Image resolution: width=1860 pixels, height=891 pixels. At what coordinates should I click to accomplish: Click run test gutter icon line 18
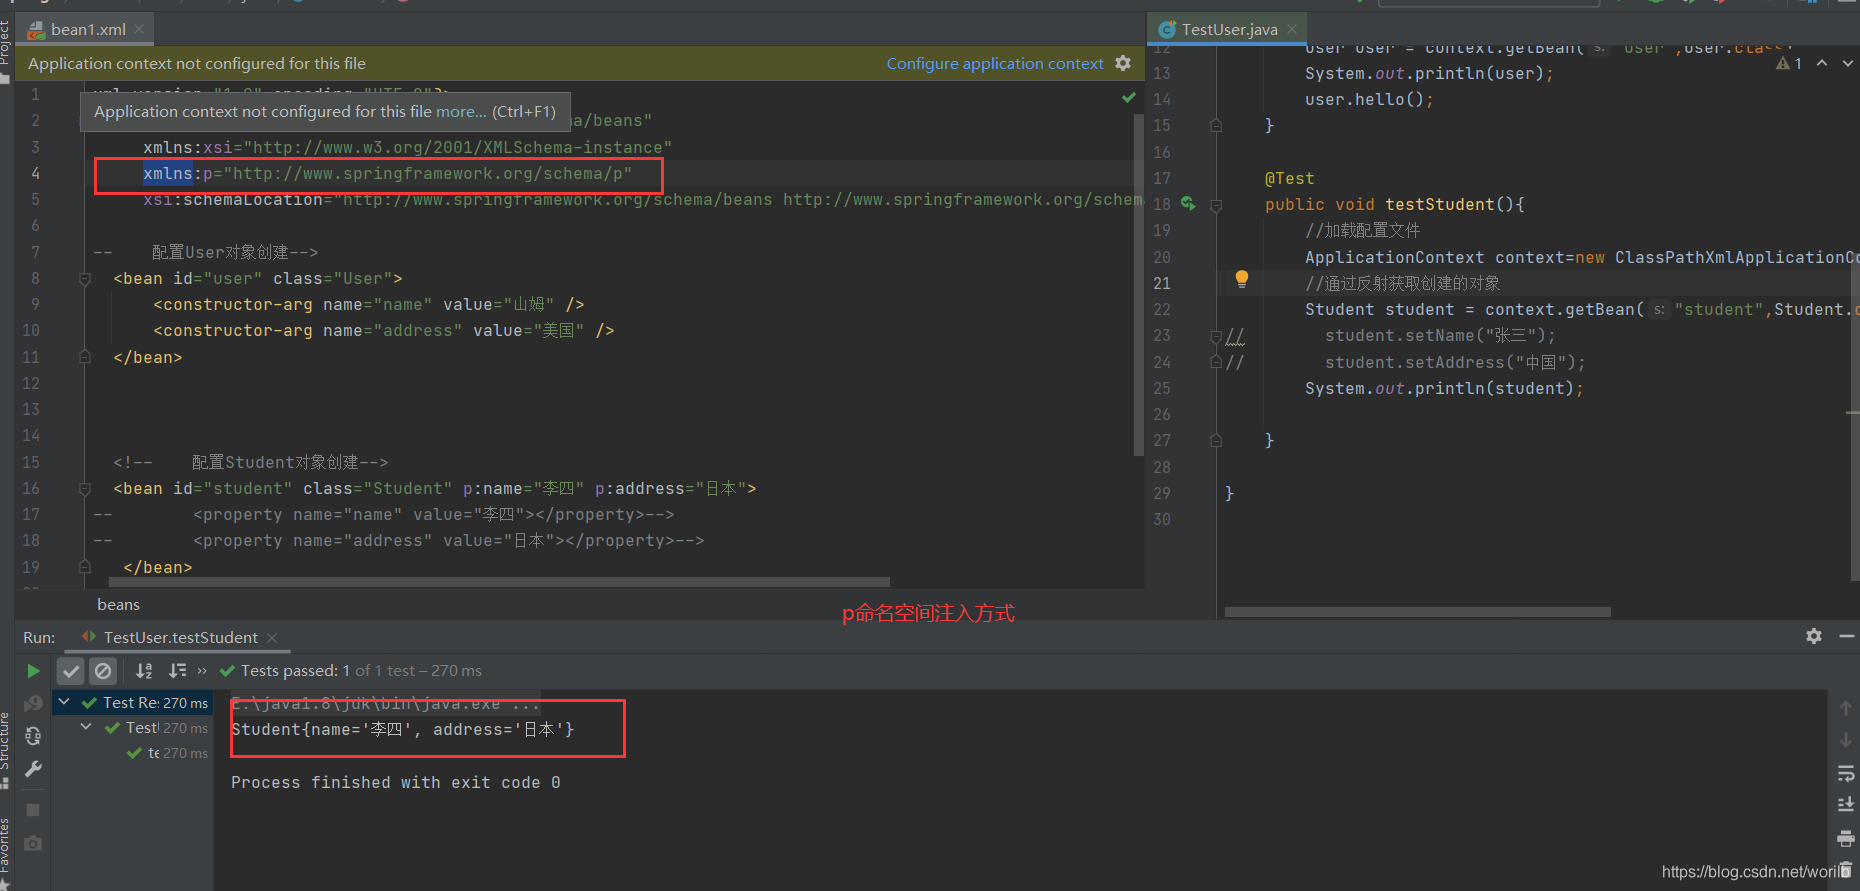click(1188, 203)
